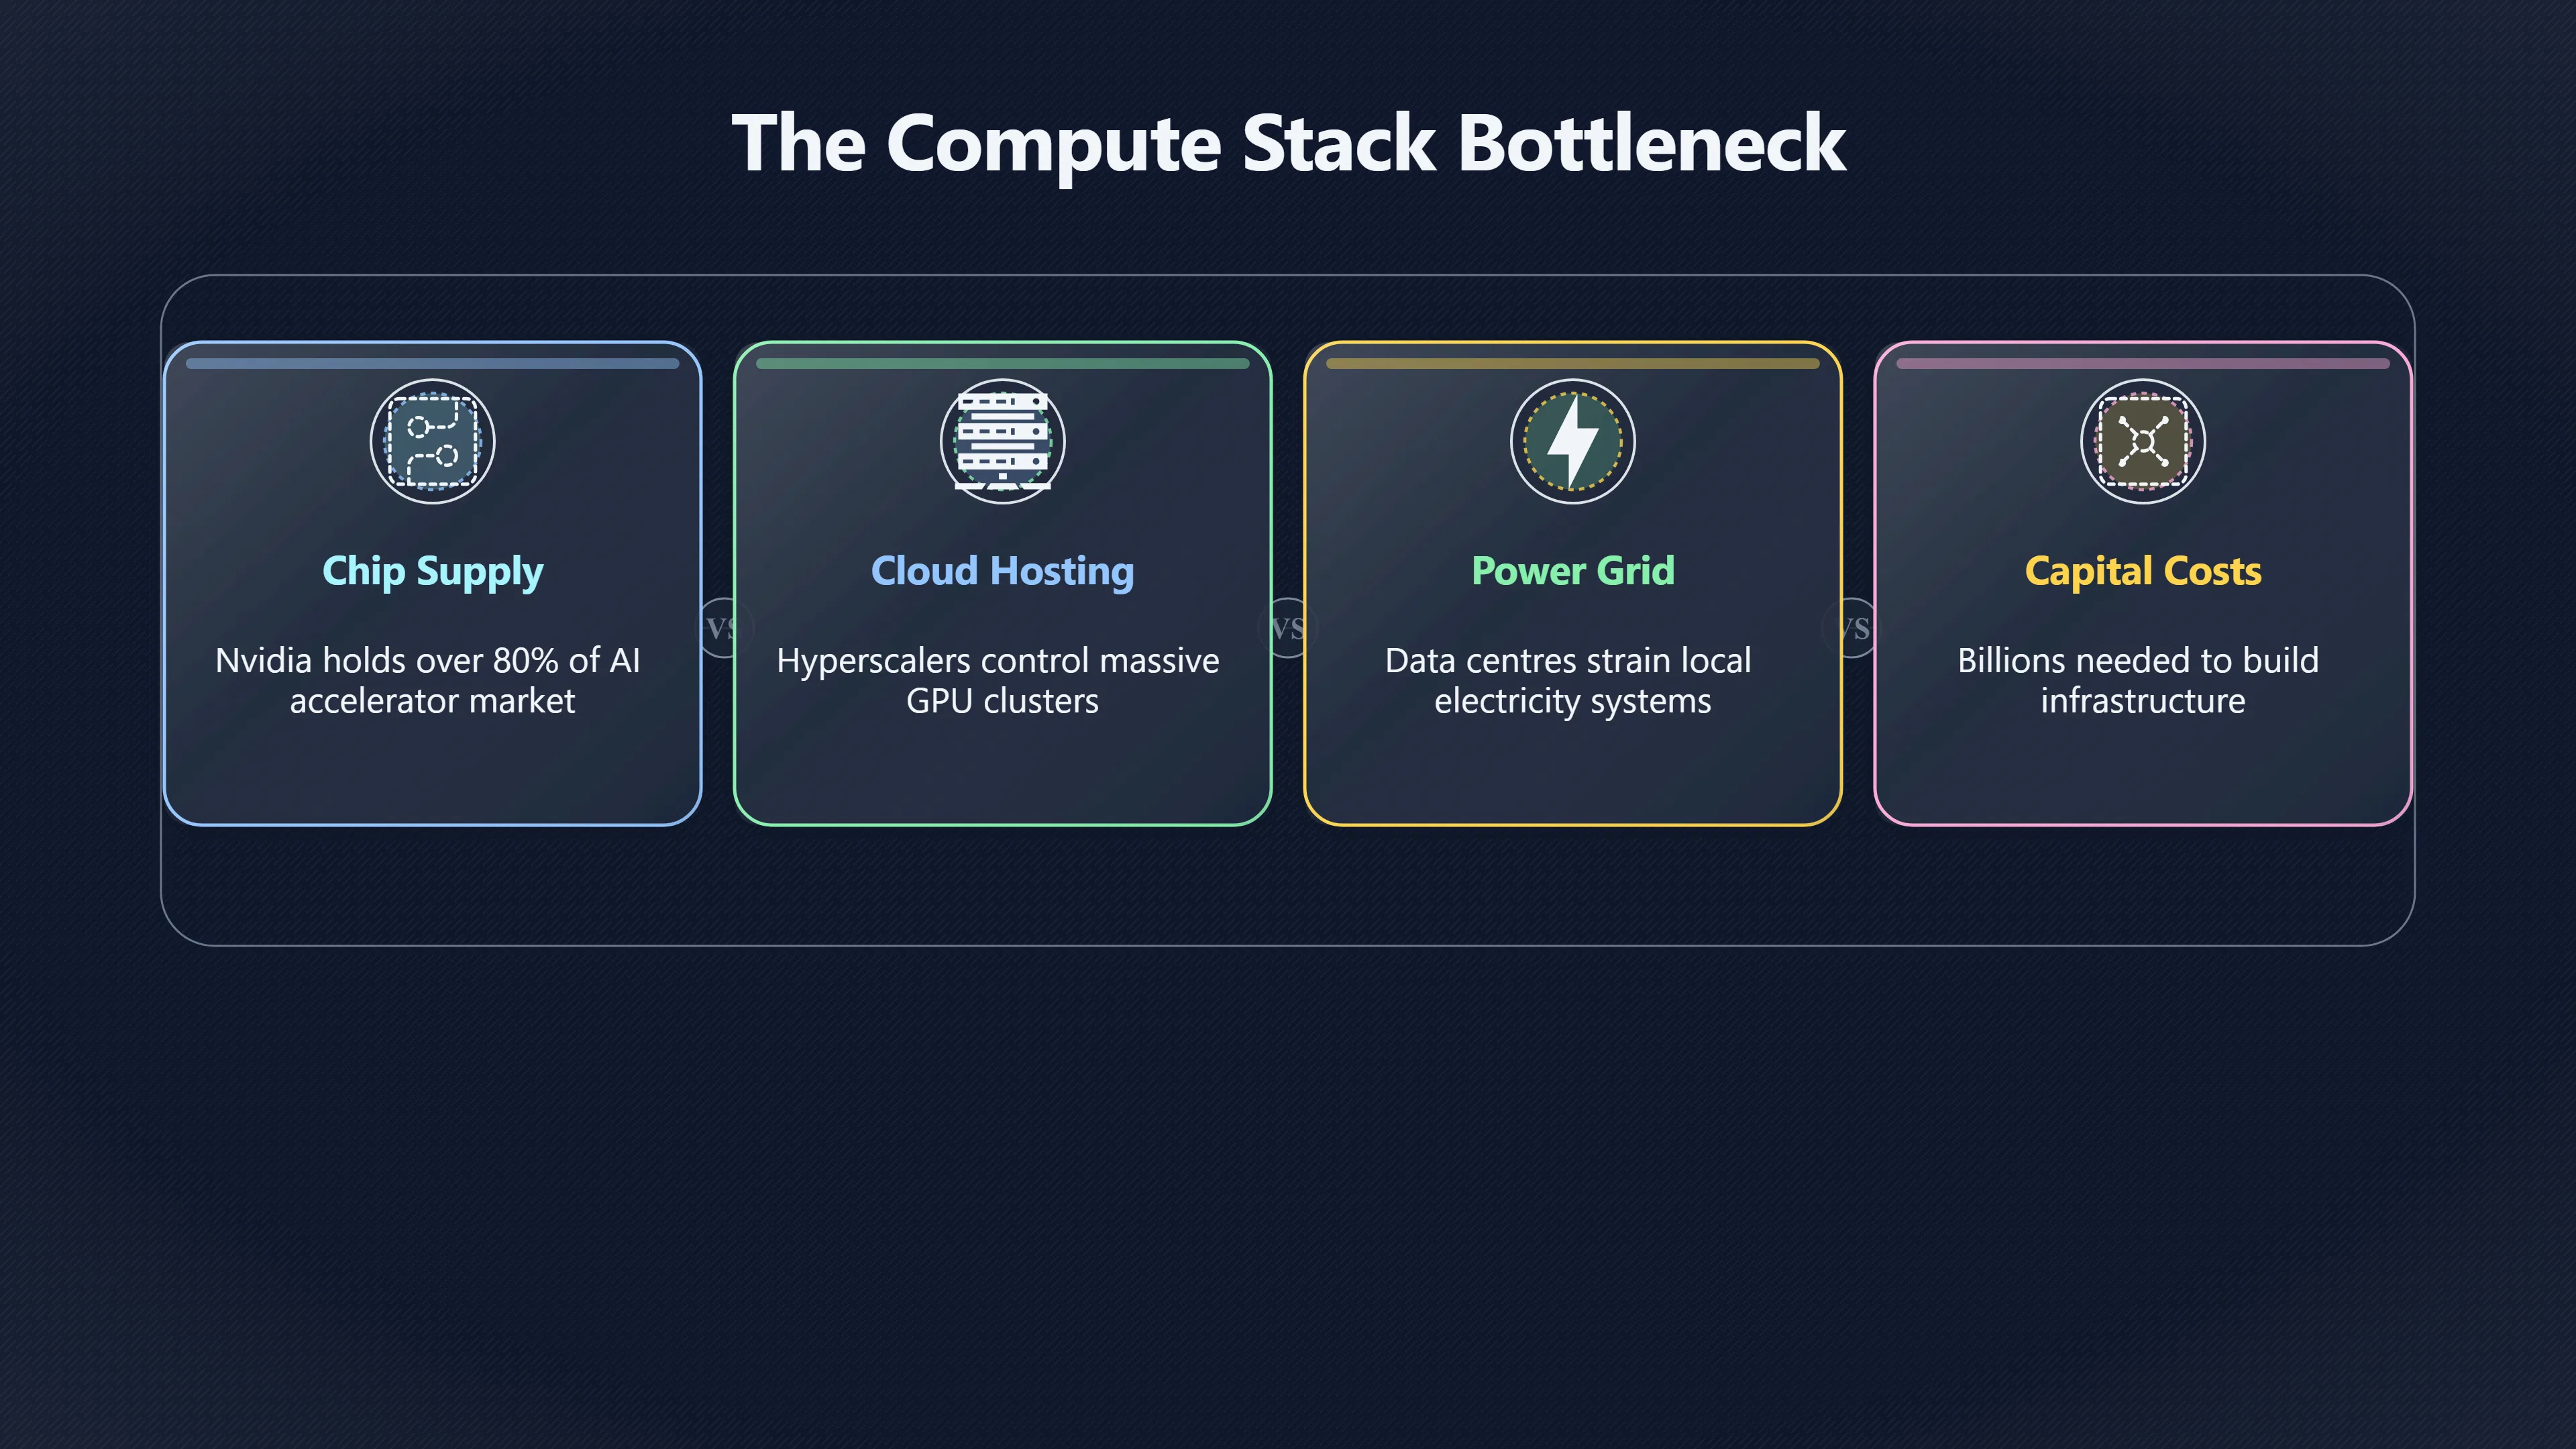Click the VS badge between Cloud Hosting and Power Grid
This screenshot has width=2576, height=1449.
(1288, 628)
